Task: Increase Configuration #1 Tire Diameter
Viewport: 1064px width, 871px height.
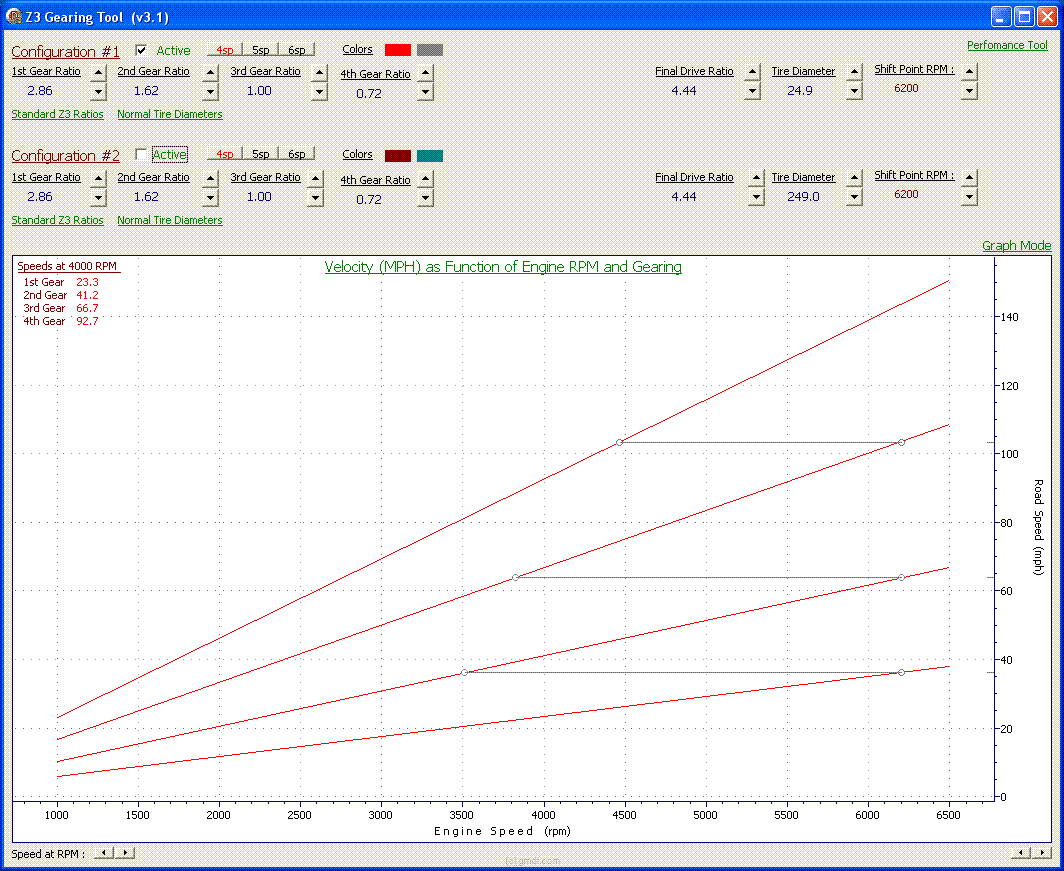Action: point(854,72)
